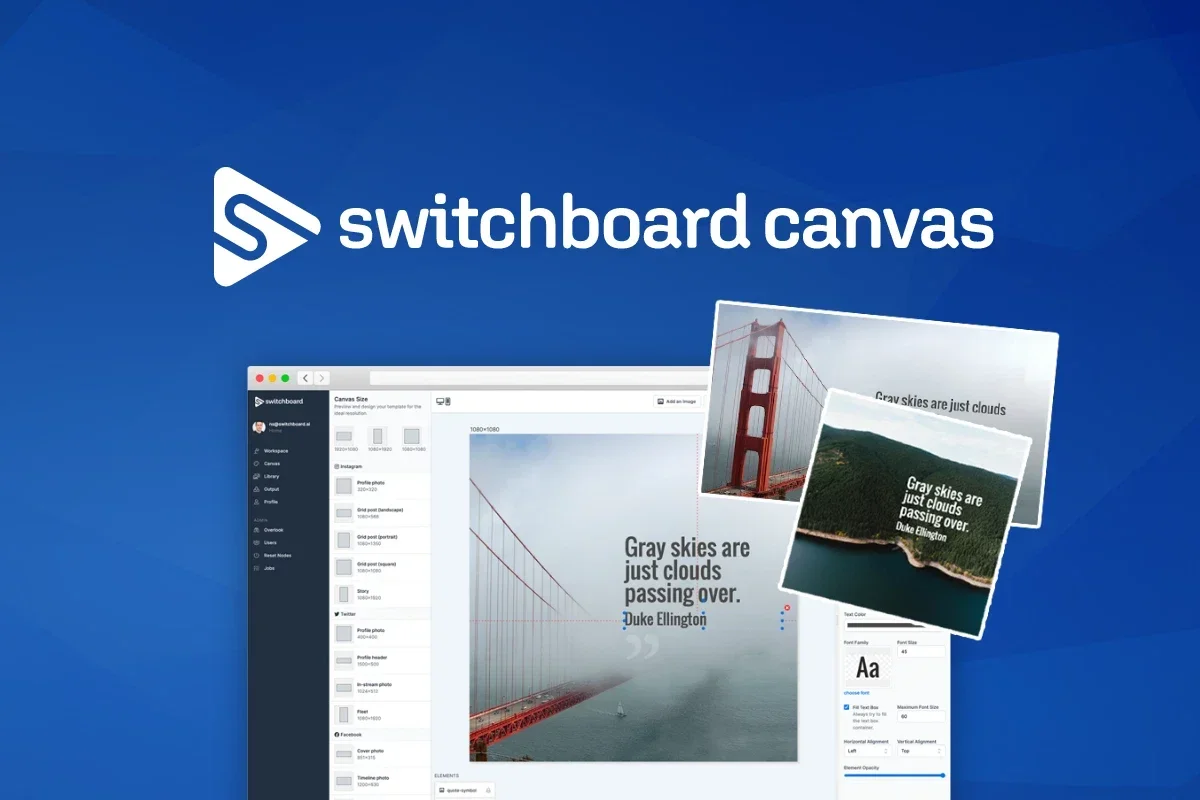Toggle the Fill Text Box checkbox
Viewport: 1200px width, 800px height.
pyautogui.click(x=847, y=707)
